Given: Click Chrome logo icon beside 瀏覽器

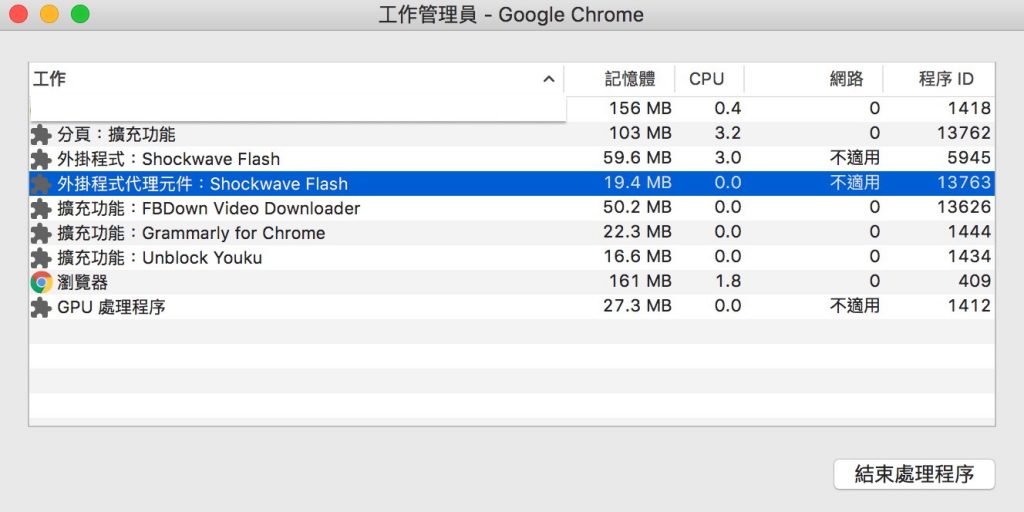Looking at the screenshot, I should click(41, 282).
